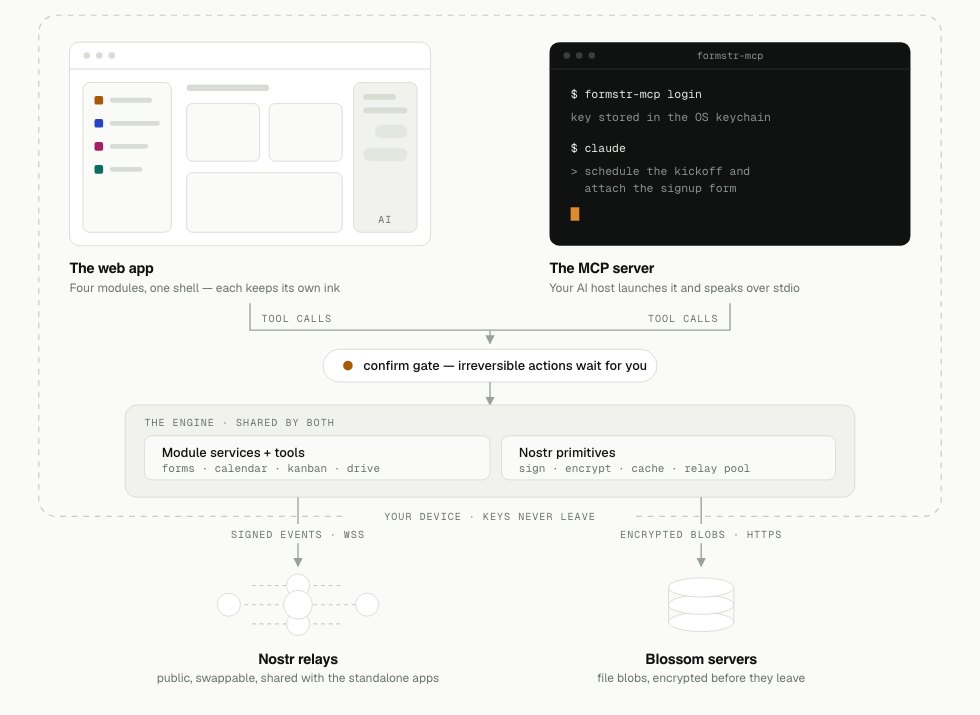The width and height of the screenshot is (980, 715).
Task: Click the 'Blossom servers' heading
Action: (x=701, y=659)
